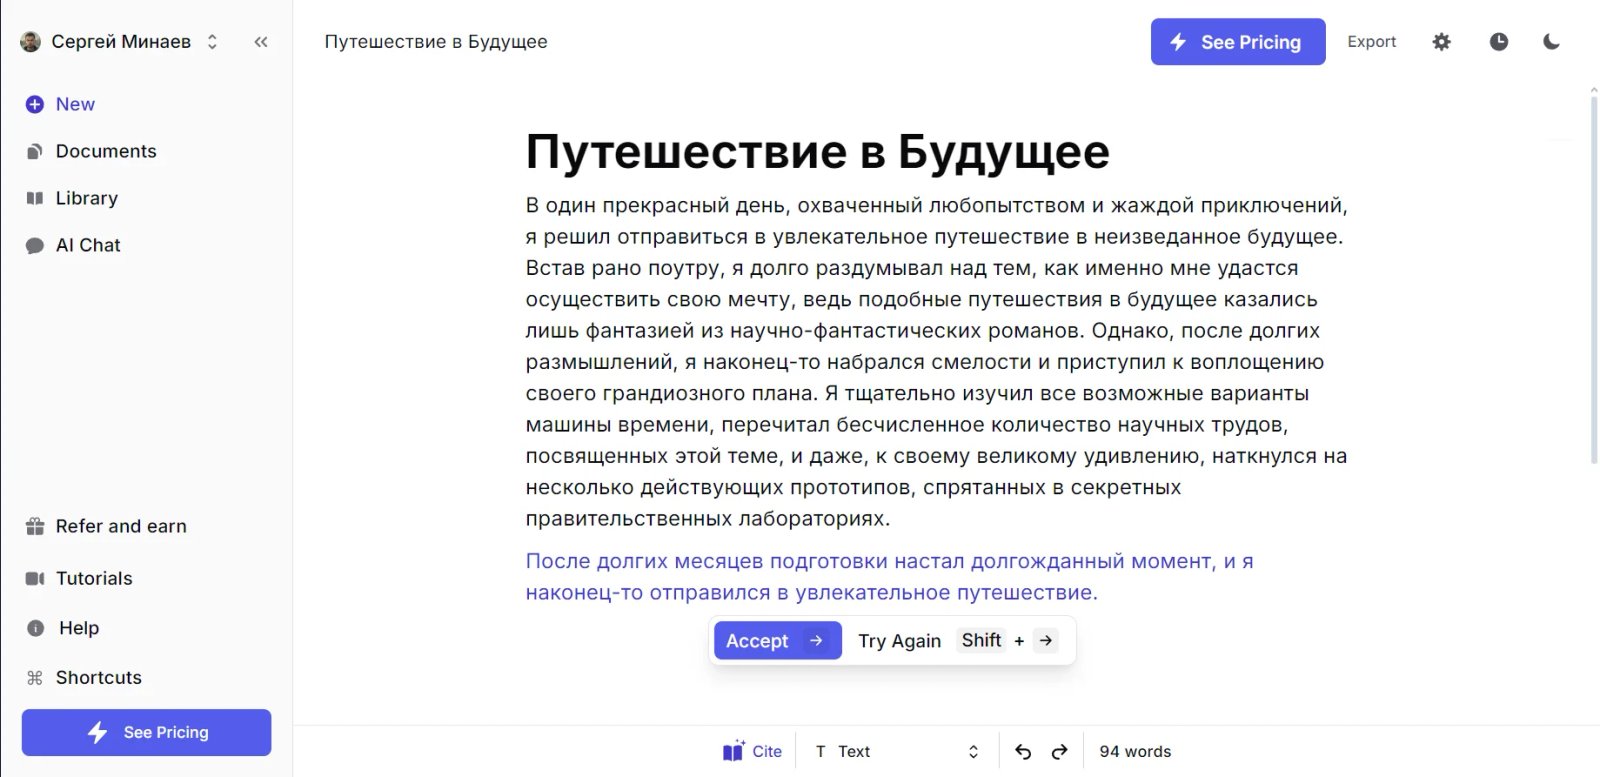1600x777 pixels.
Task: Click the Help info icon
Action: tap(36, 628)
